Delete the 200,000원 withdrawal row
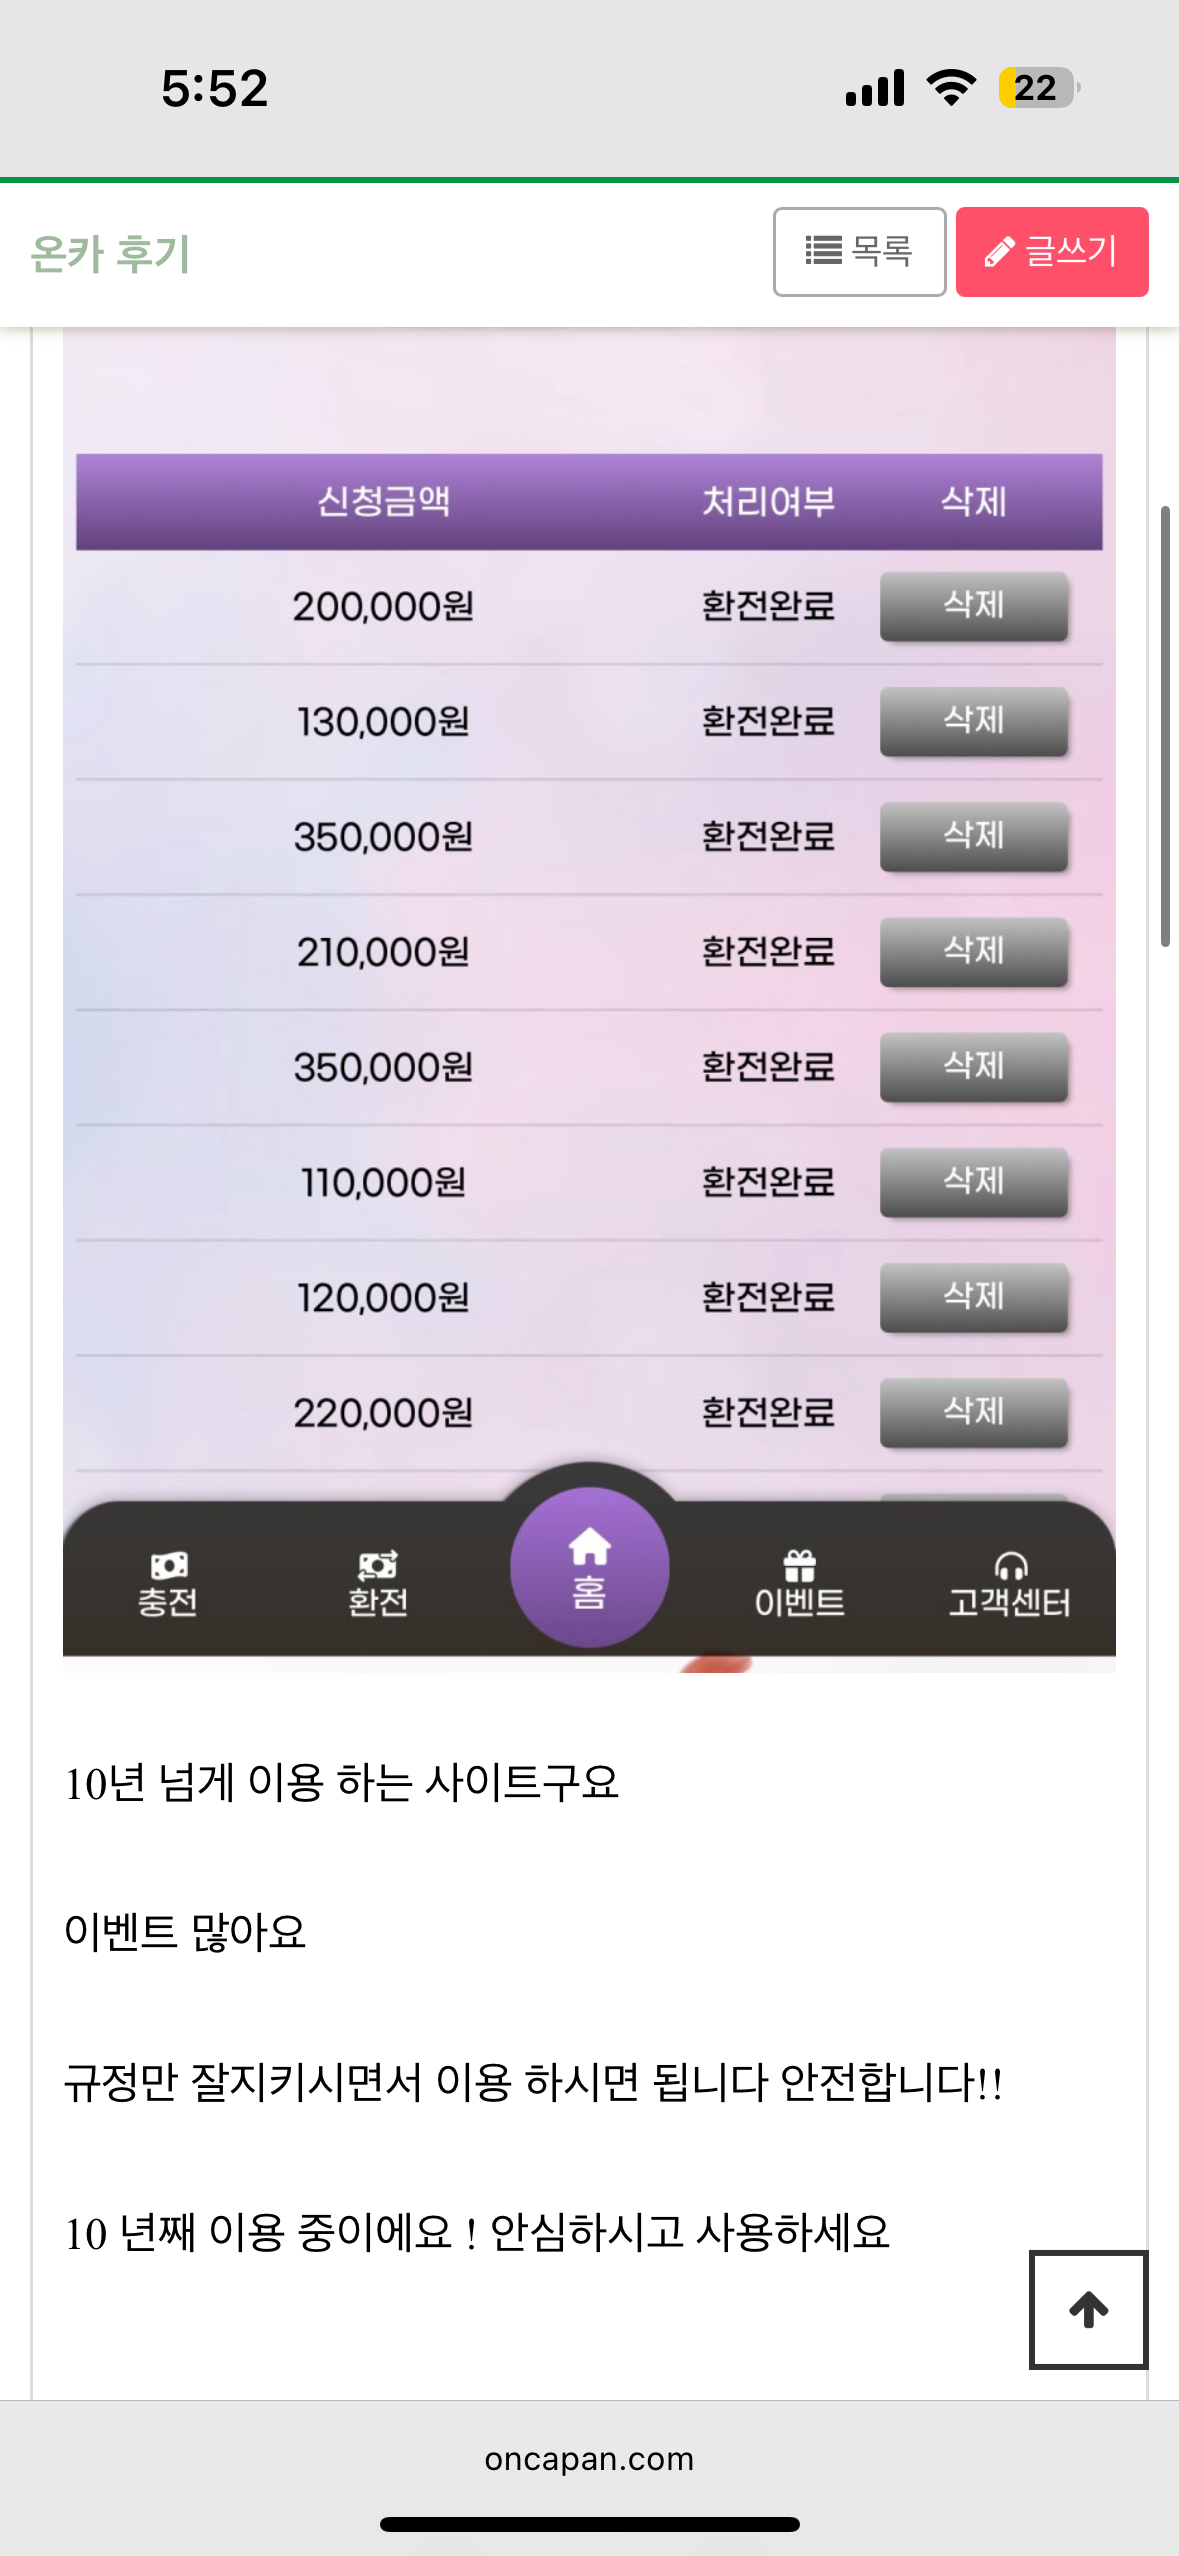 click(x=973, y=606)
